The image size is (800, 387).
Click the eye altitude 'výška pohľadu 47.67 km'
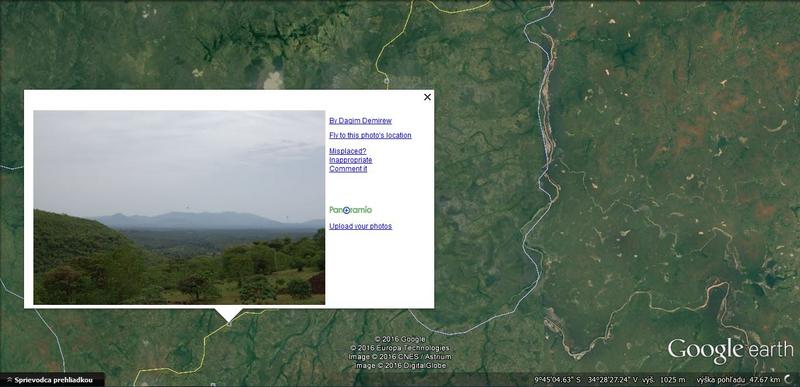(x=738, y=380)
